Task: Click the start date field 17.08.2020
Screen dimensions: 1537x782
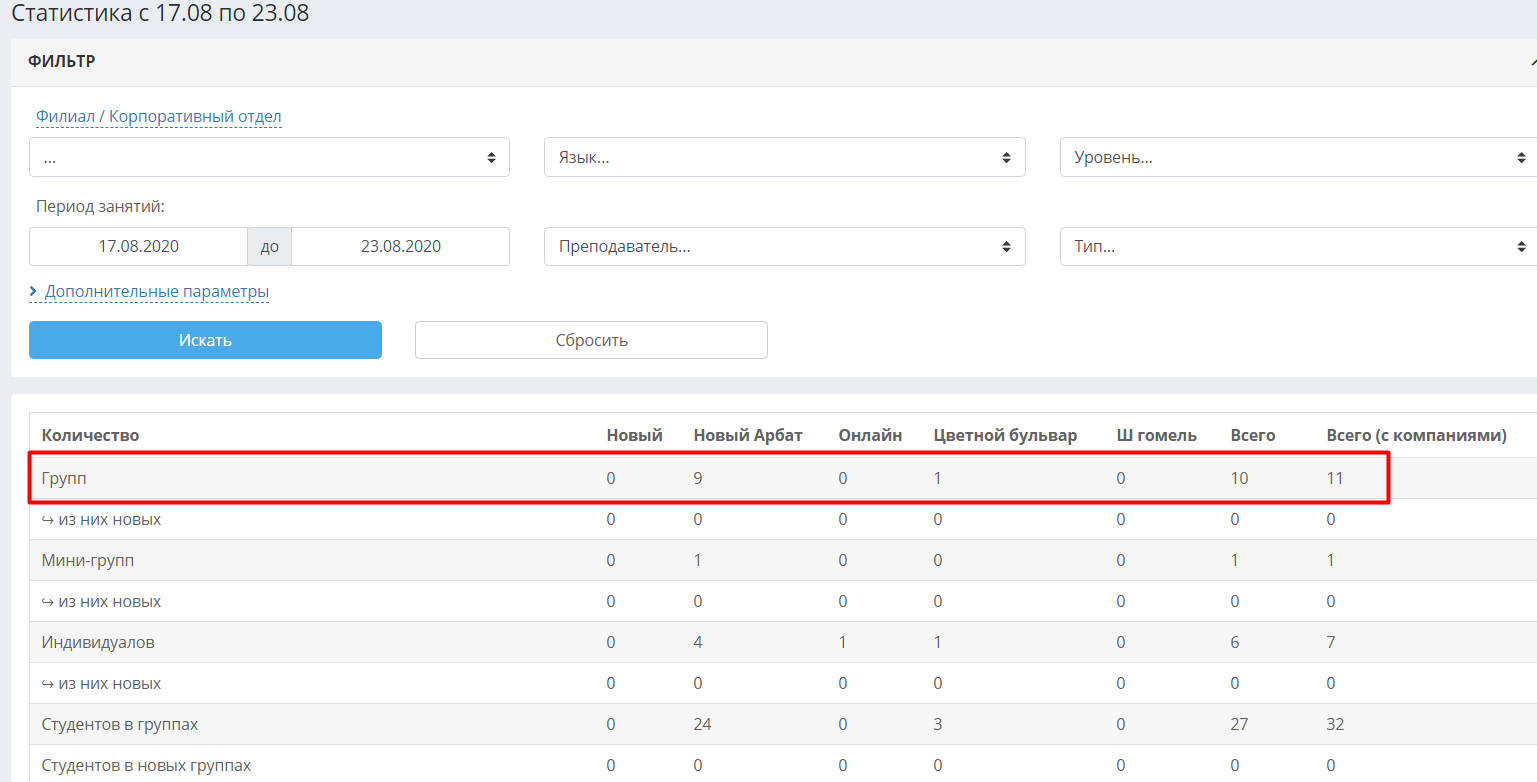Action: 138,246
